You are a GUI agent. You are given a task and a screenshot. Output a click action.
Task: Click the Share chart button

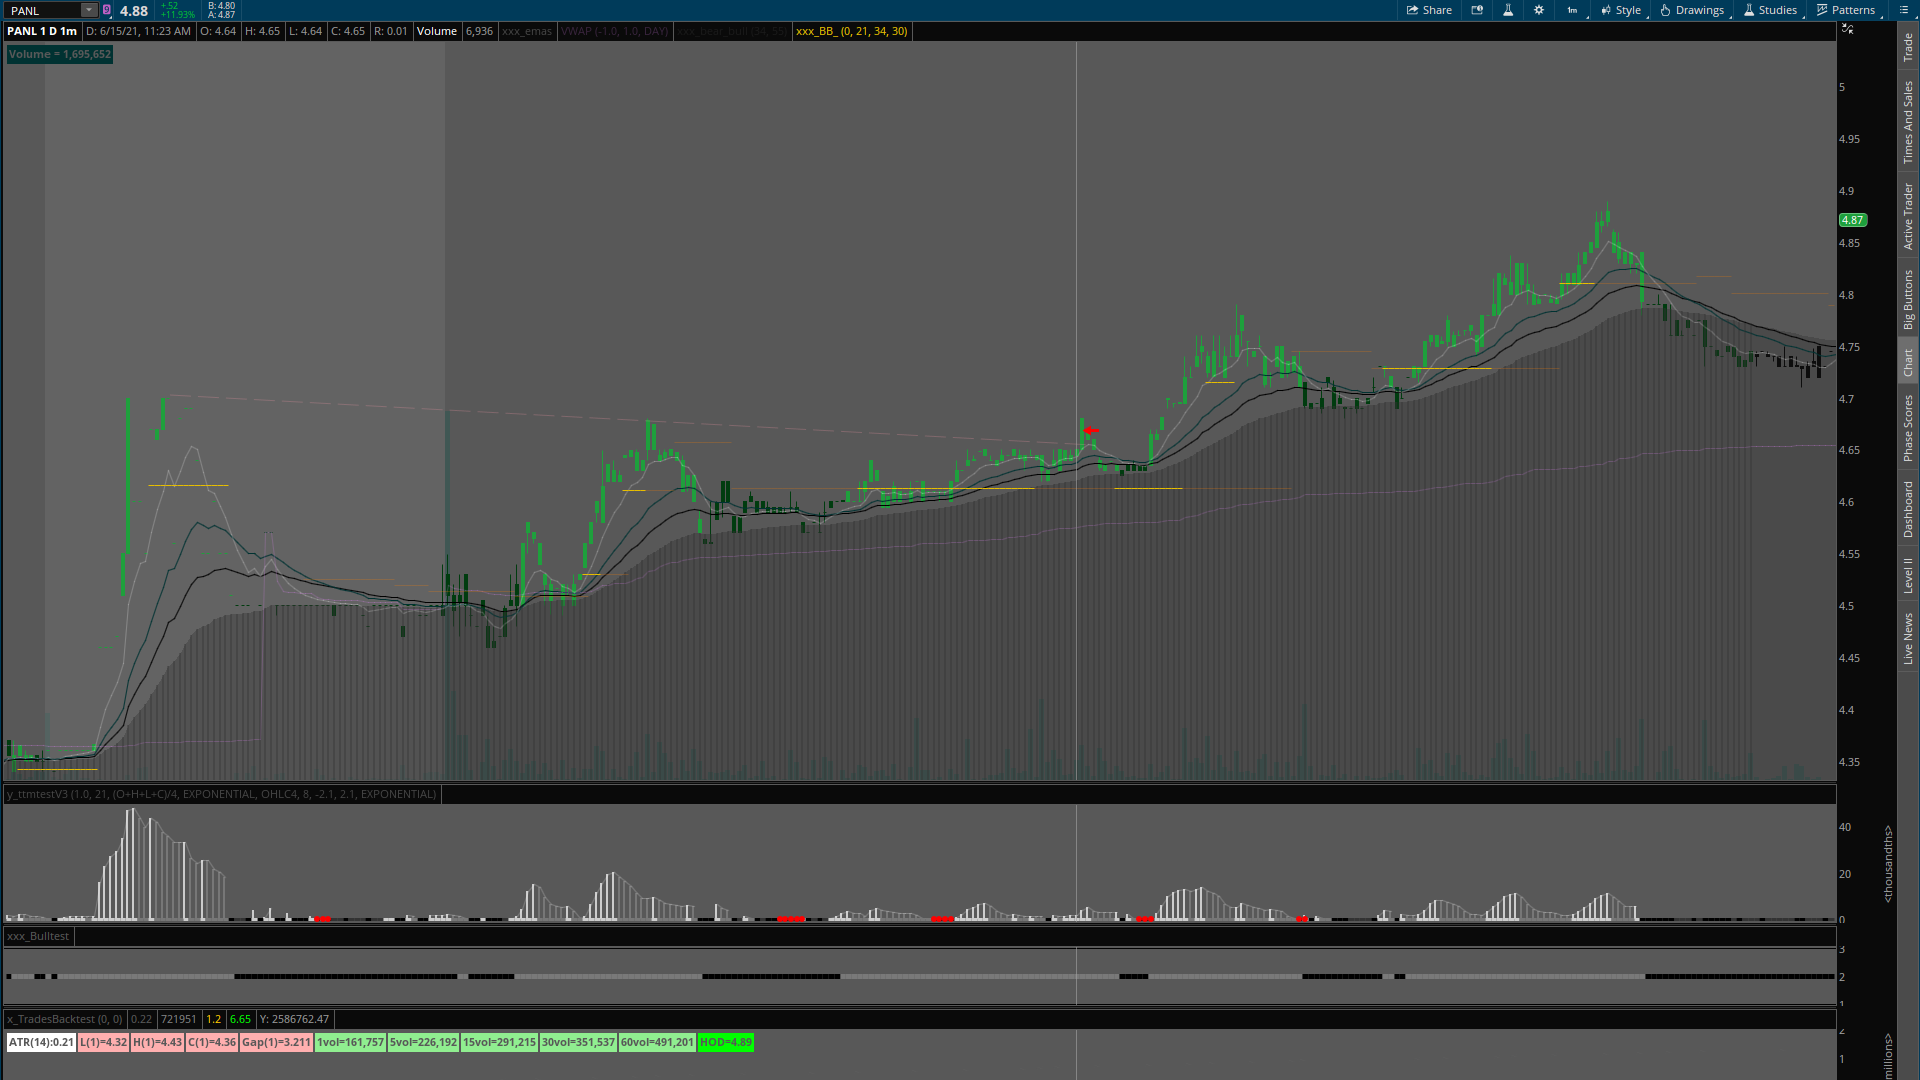pos(1429,10)
